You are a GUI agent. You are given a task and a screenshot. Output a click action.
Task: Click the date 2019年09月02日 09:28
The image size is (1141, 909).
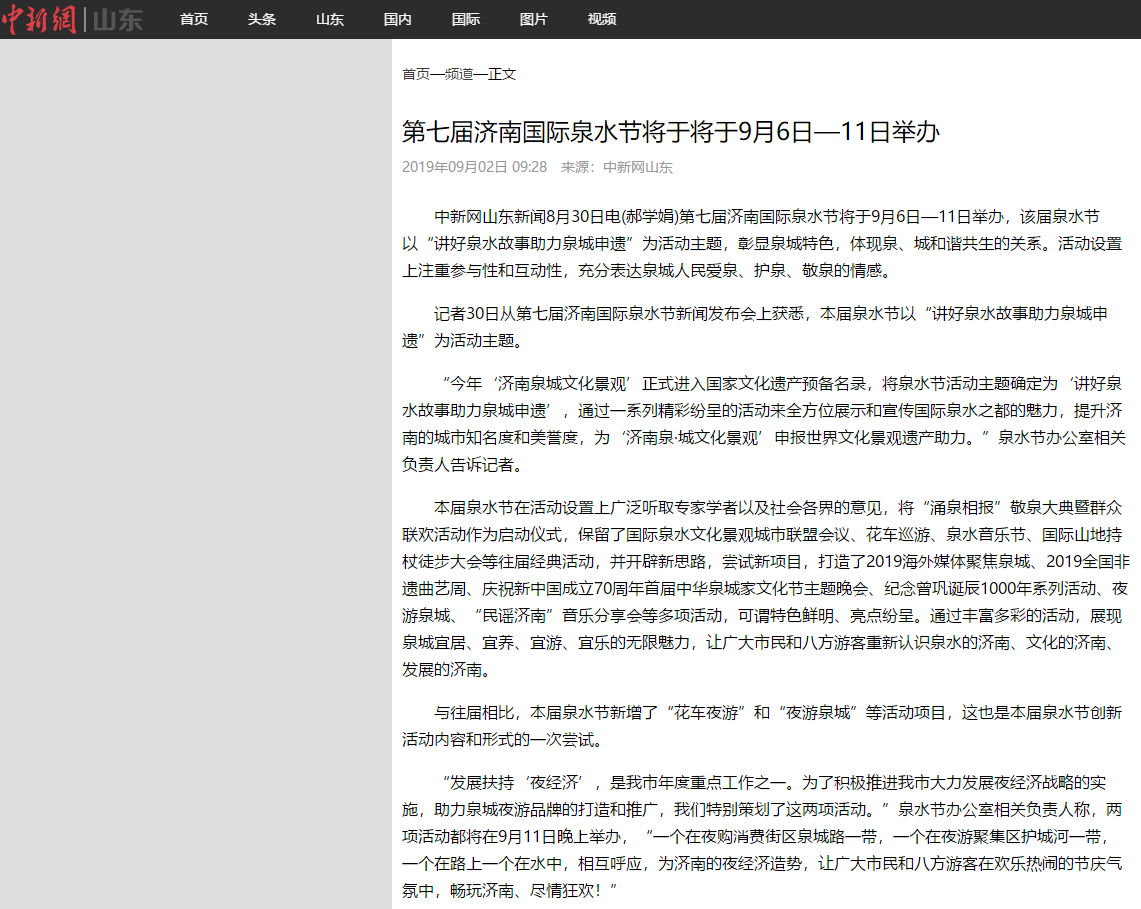pyautogui.click(x=474, y=167)
